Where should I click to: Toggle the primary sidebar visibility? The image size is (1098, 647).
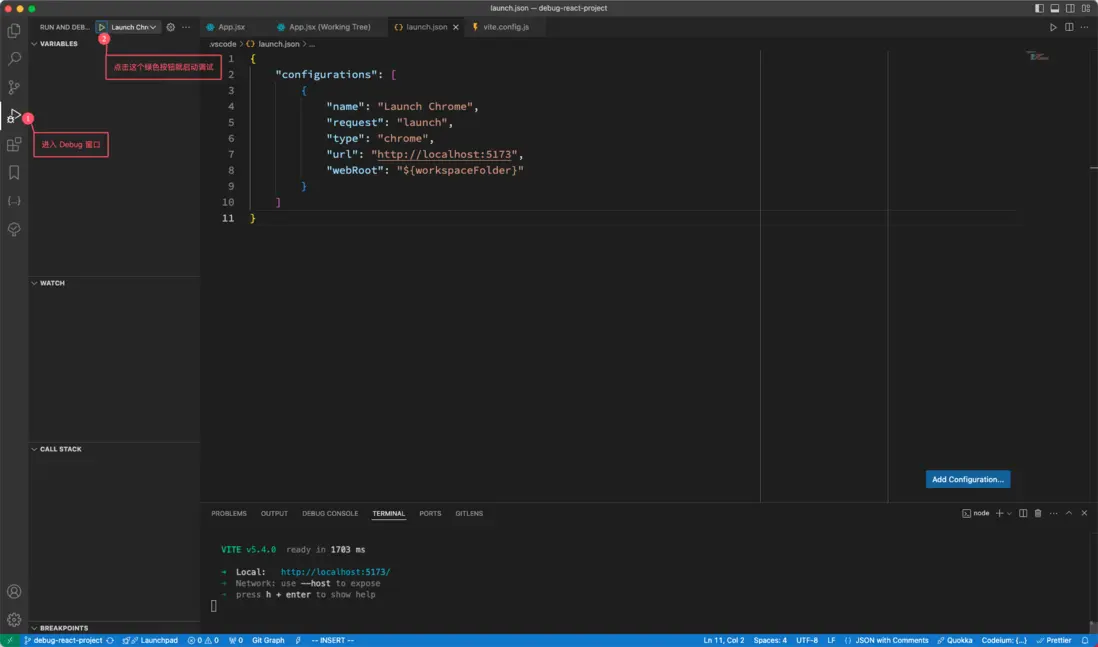(x=1039, y=8)
